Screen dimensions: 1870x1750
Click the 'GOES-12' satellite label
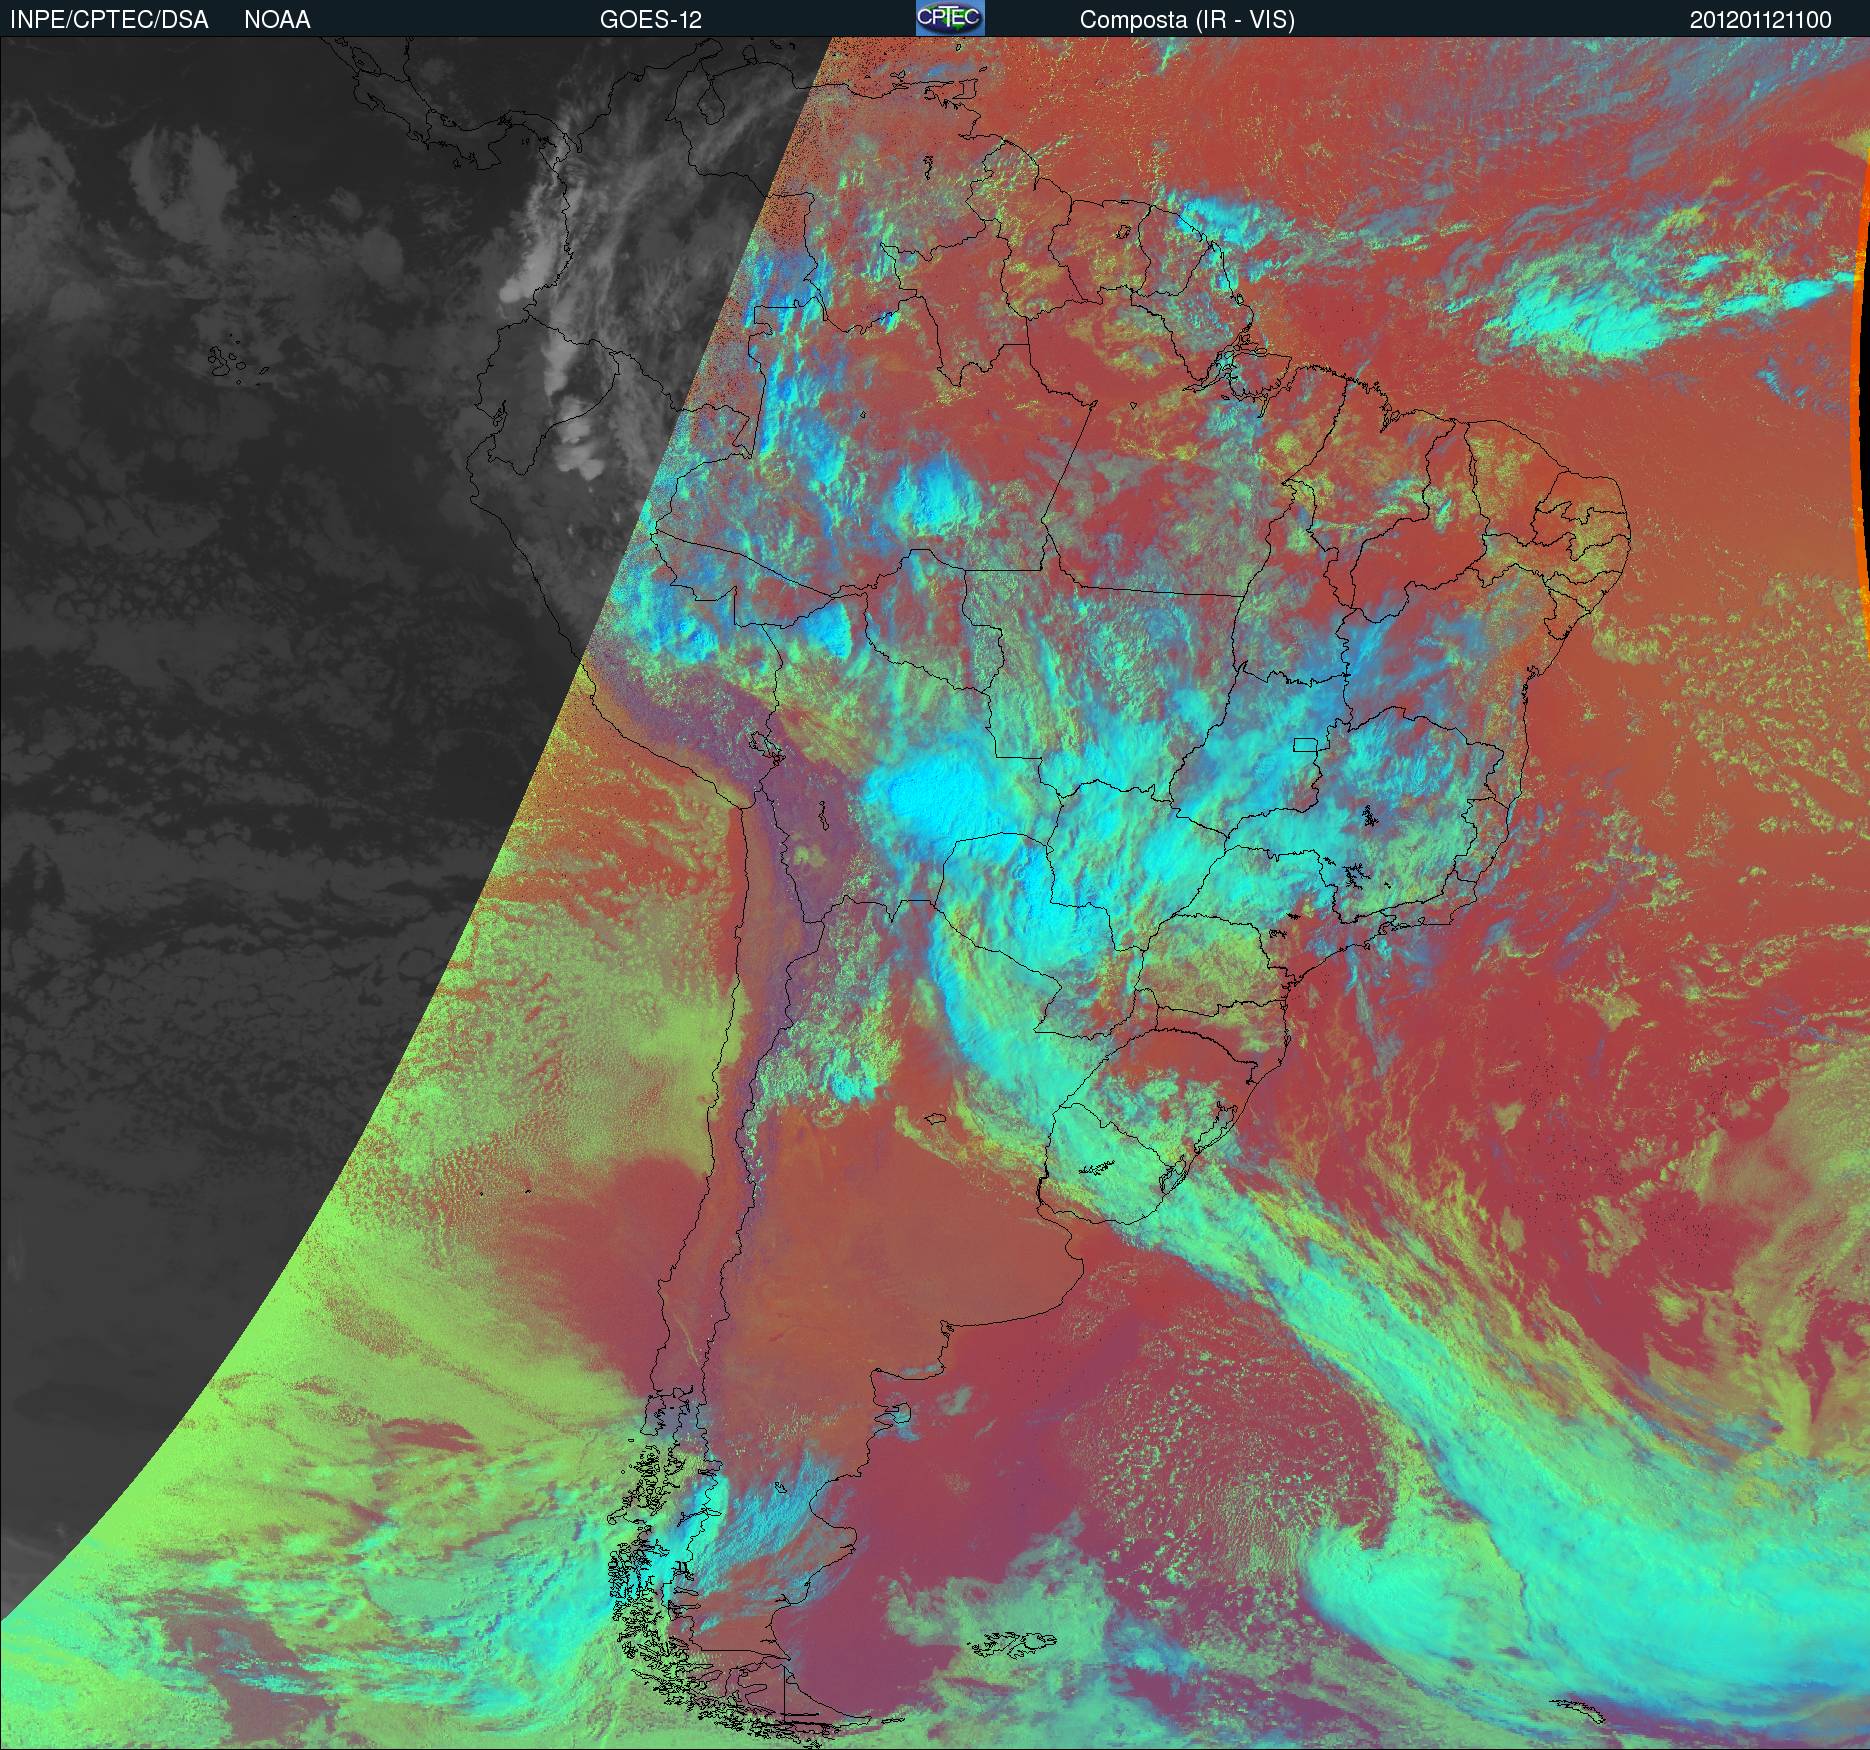click(x=650, y=20)
